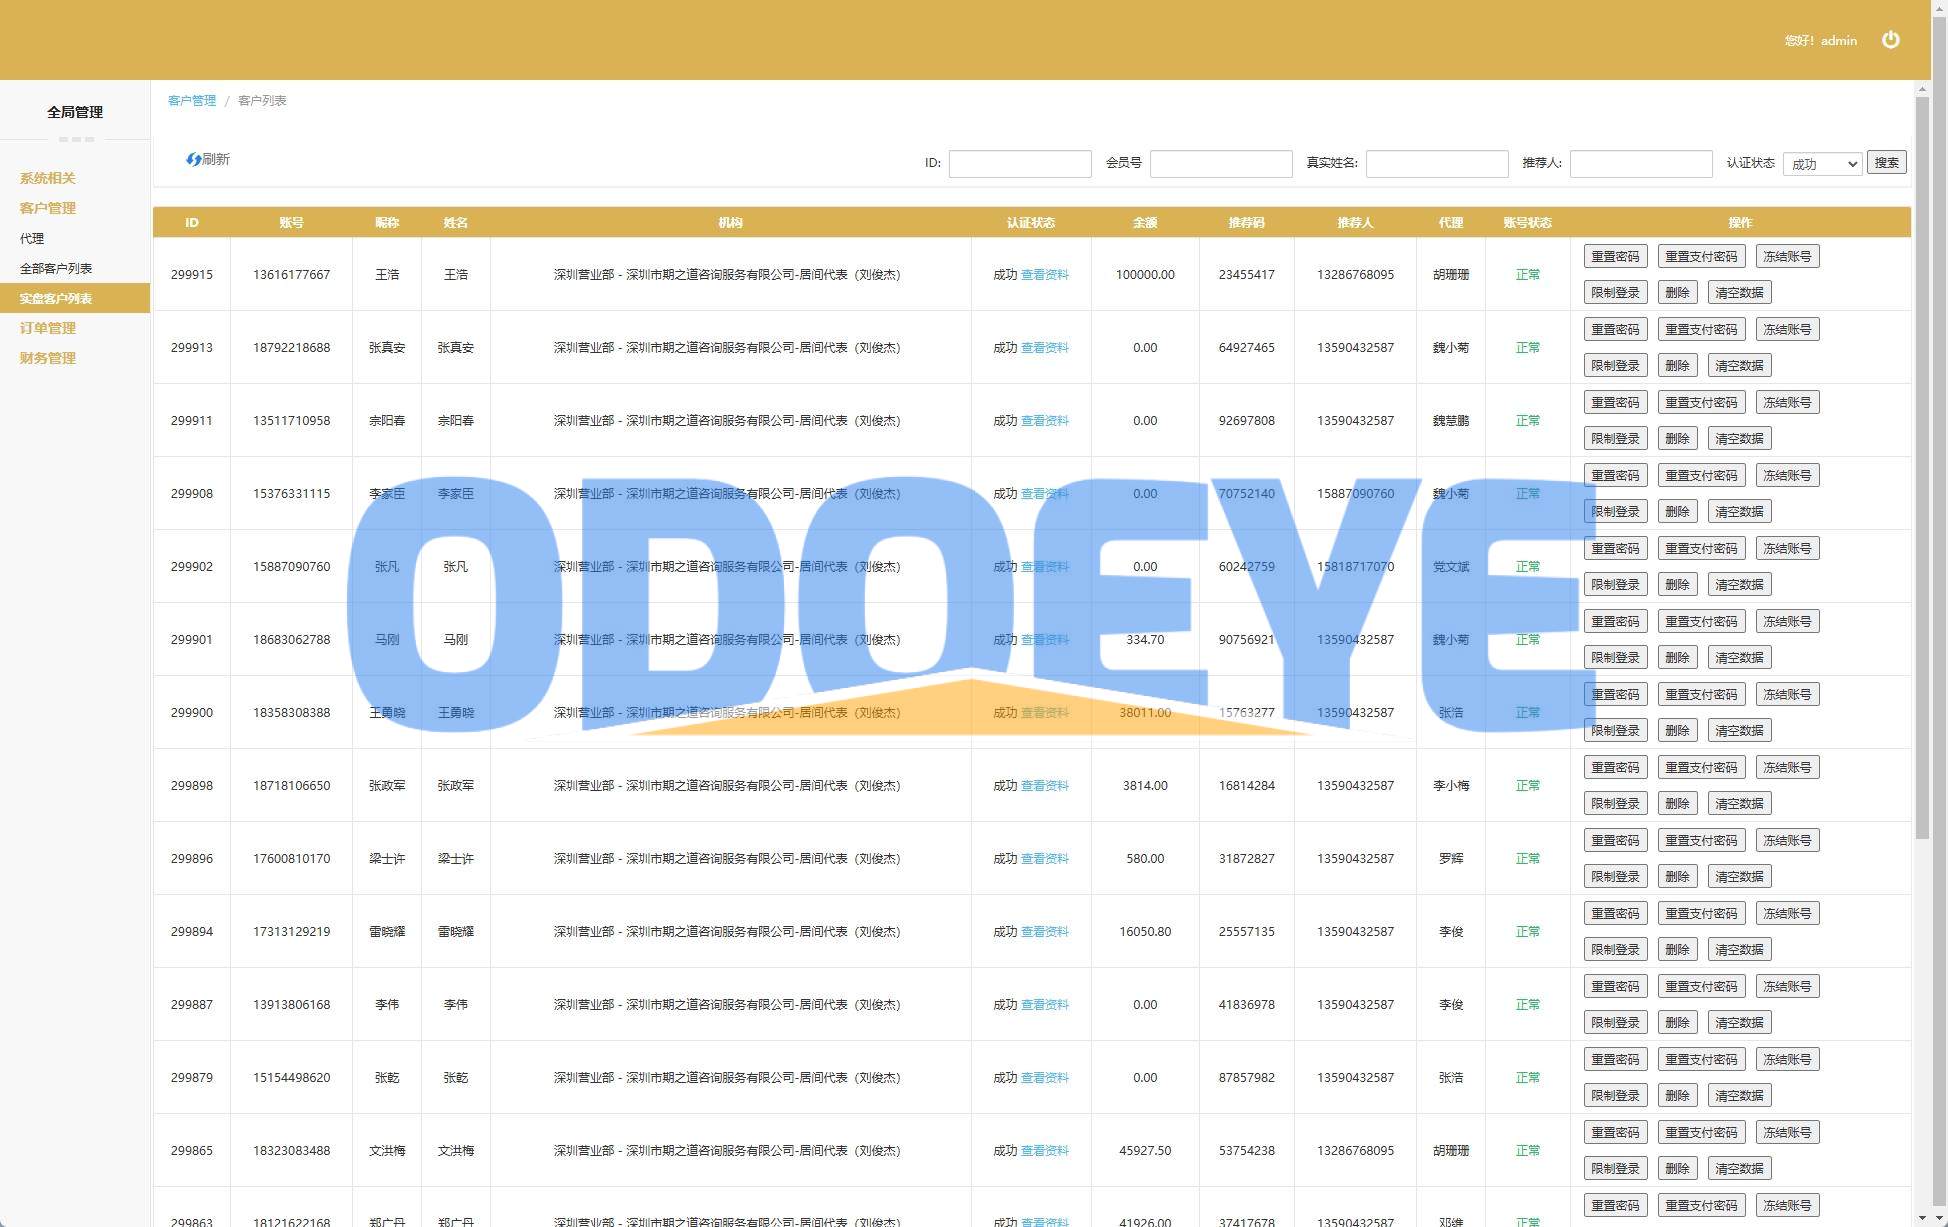1948x1227 pixels.
Task: Click the 账号状态 column header
Action: (1527, 222)
